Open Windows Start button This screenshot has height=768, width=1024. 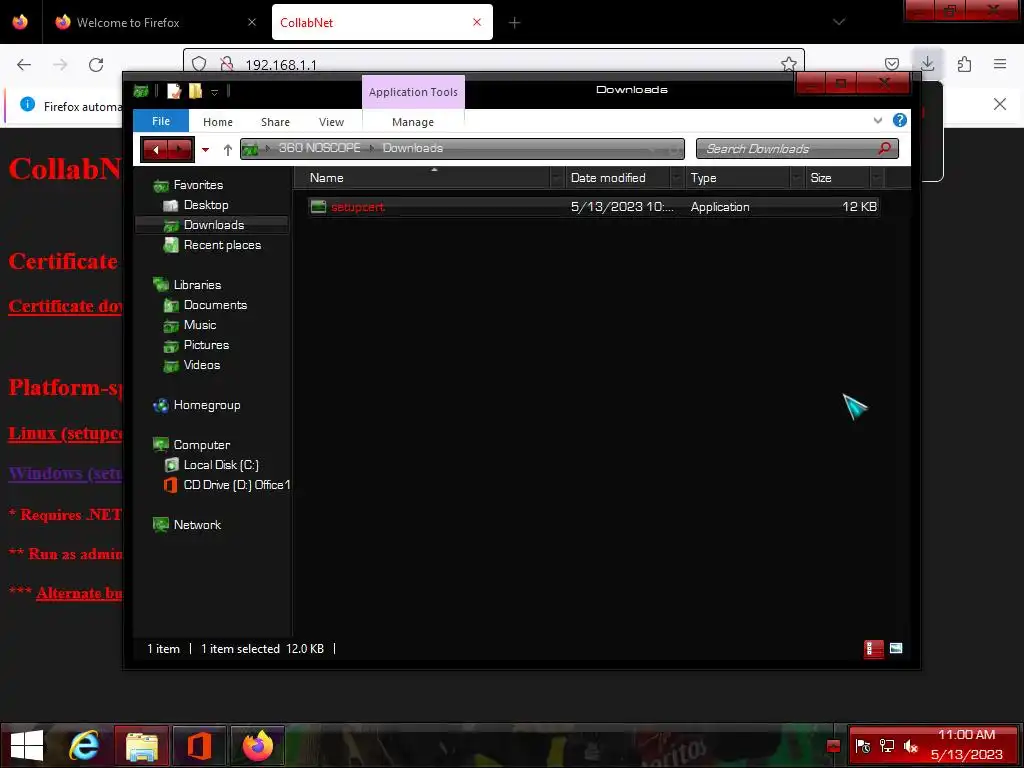(x=27, y=746)
